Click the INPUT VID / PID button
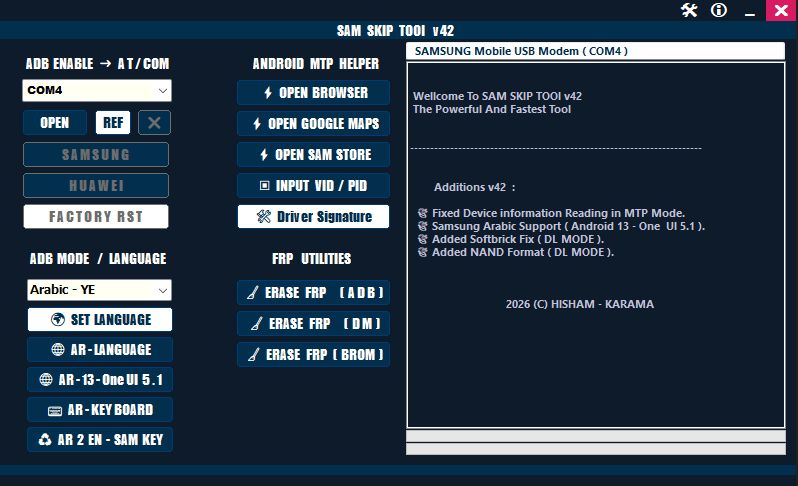The image size is (798, 486). click(314, 186)
